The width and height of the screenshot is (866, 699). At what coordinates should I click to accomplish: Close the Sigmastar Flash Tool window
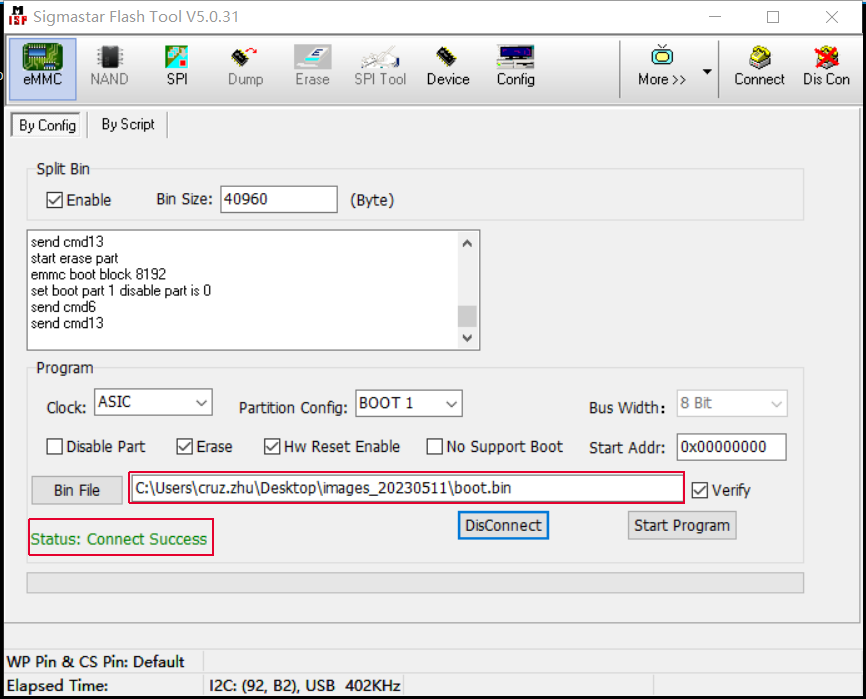pyautogui.click(x=832, y=17)
